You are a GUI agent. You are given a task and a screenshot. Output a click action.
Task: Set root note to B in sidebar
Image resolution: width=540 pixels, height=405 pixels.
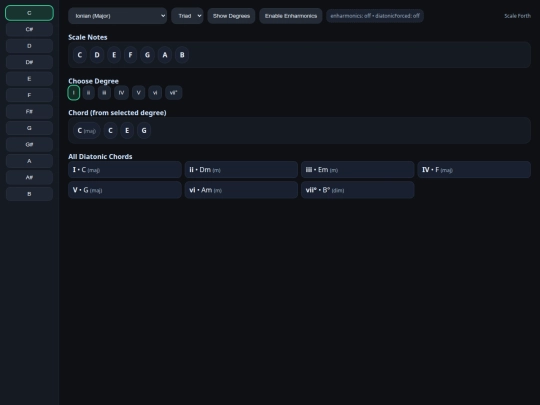point(29,194)
